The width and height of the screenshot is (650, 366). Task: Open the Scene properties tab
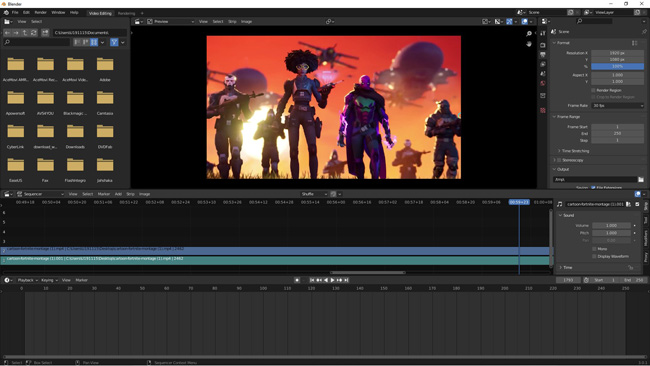coord(543,74)
